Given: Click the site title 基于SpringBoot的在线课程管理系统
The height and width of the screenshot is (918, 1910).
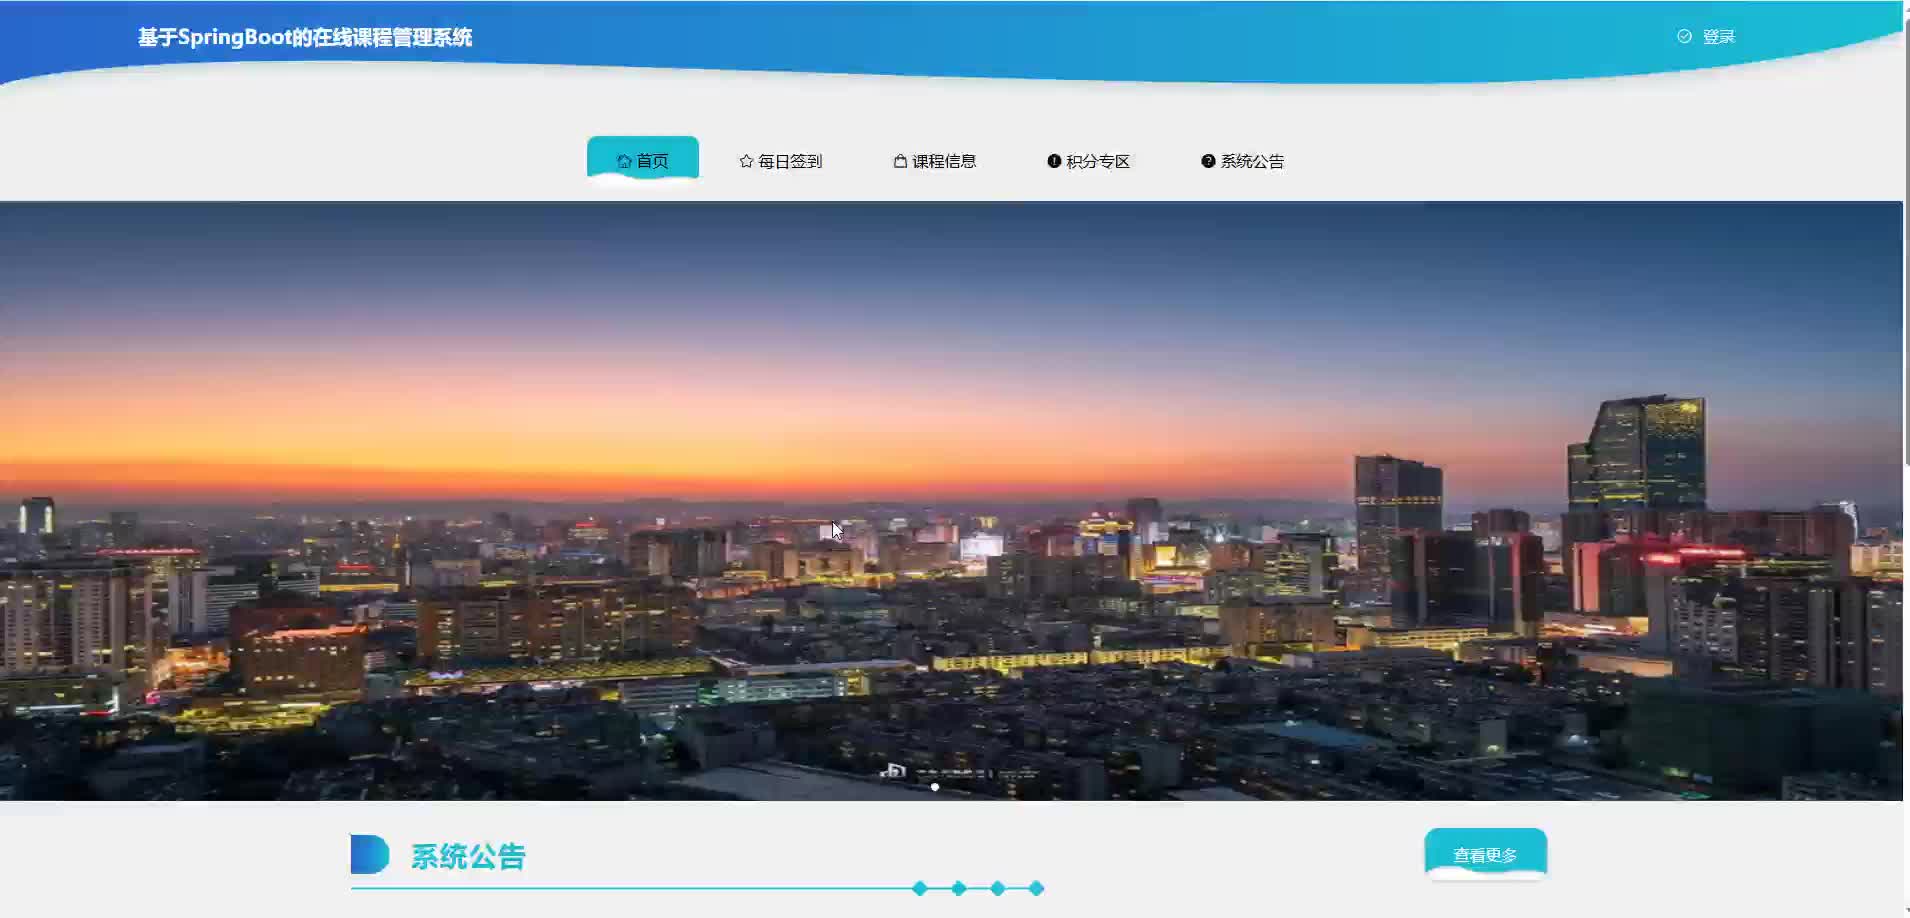Looking at the screenshot, I should click(305, 37).
